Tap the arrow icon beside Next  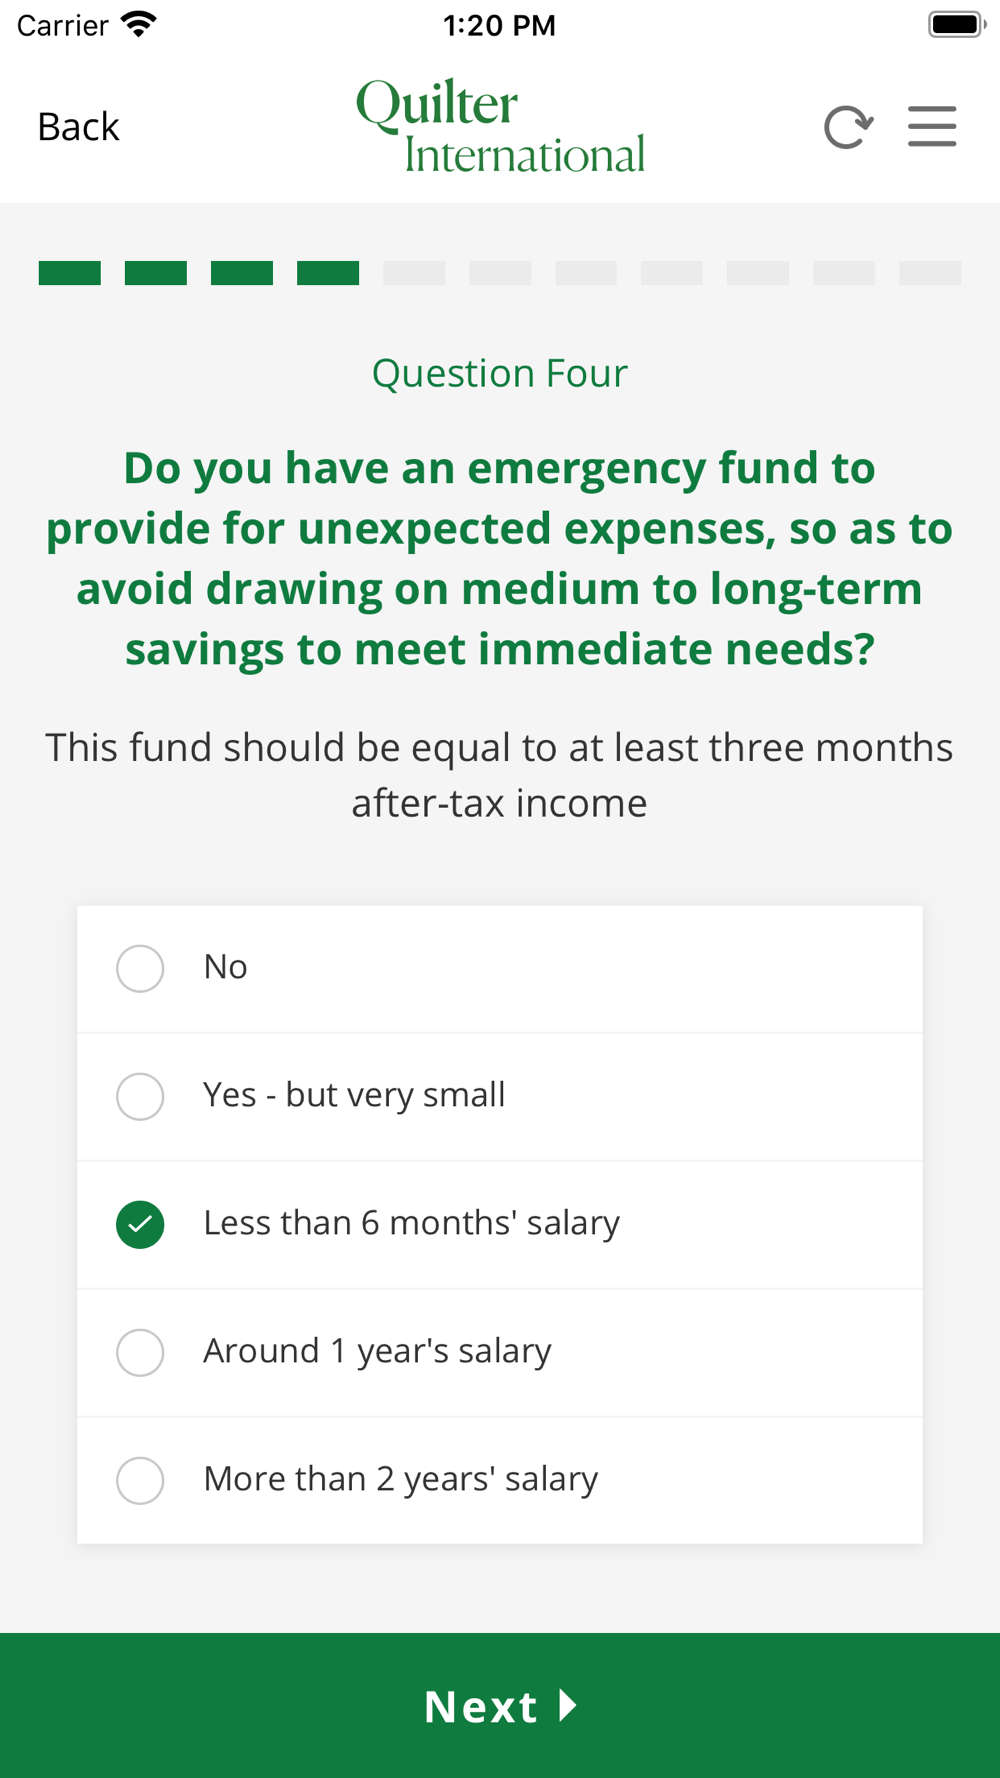[x=568, y=1705]
